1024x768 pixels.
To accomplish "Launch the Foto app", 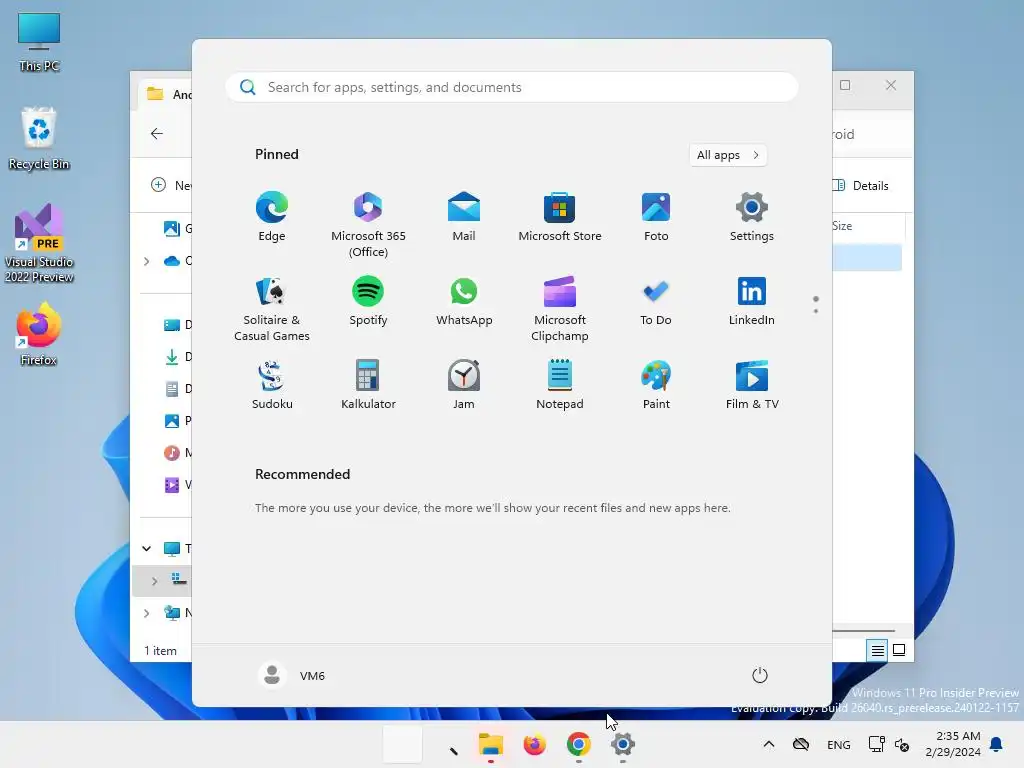I will (656, 217).
